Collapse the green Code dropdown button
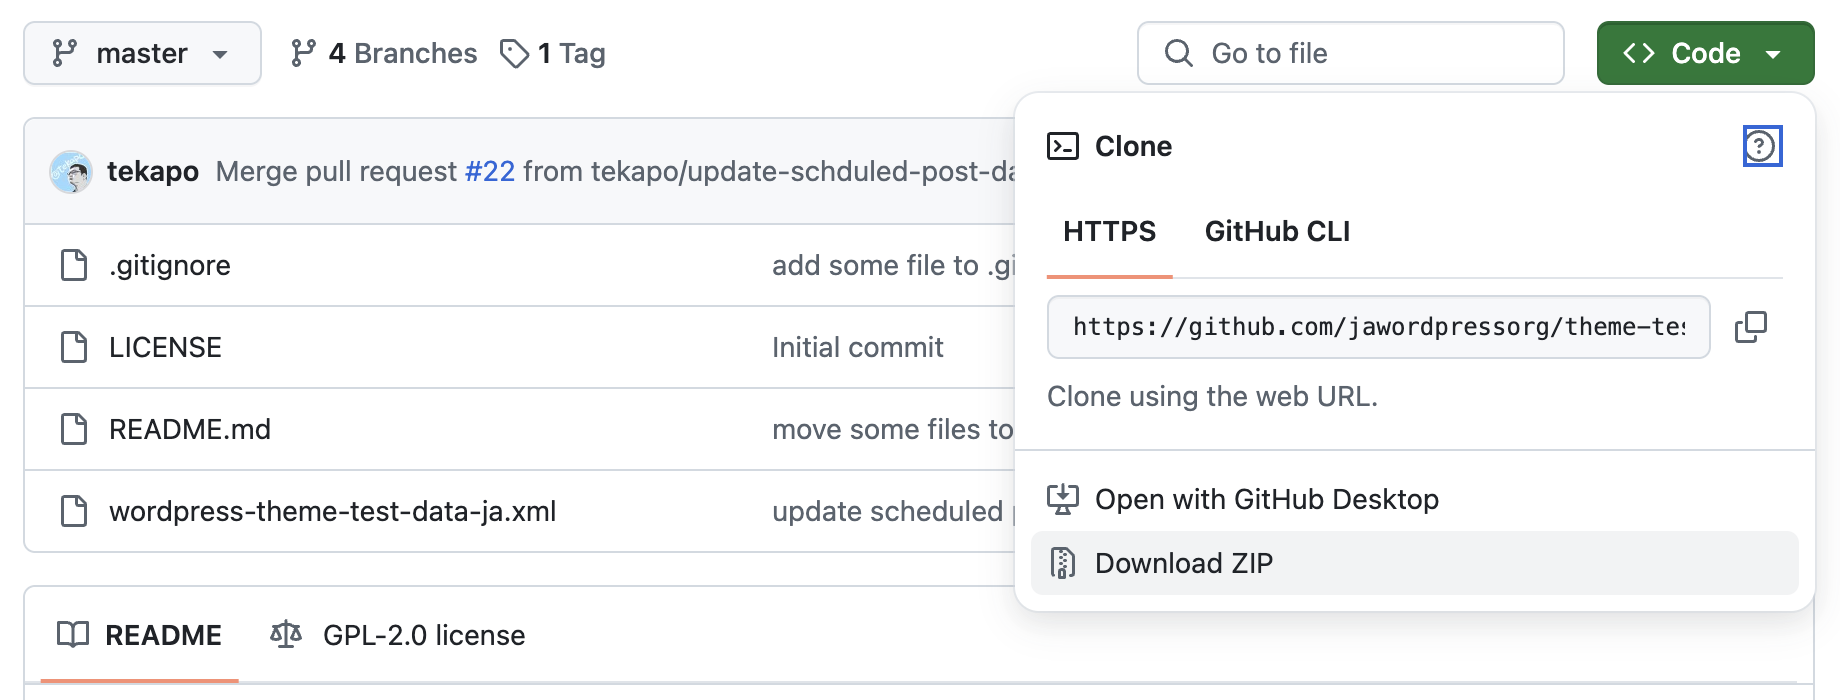 pos(1704,54)
